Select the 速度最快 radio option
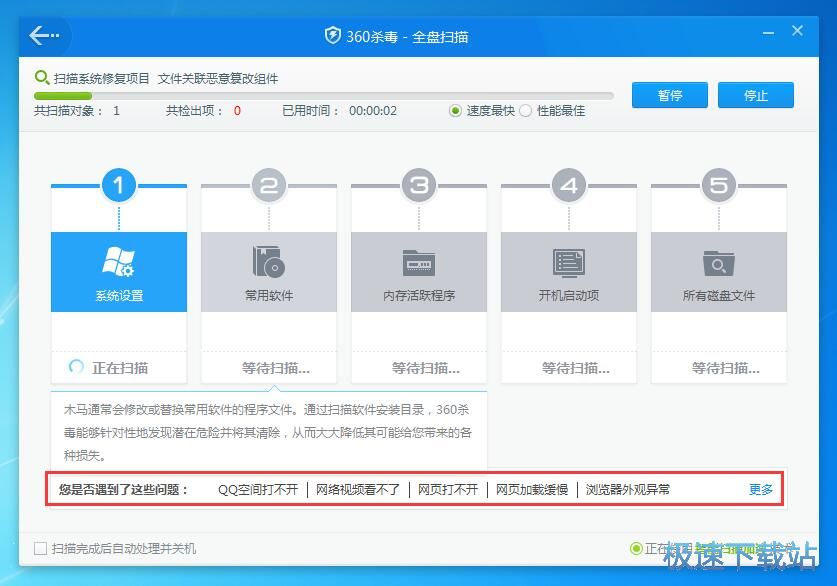This screenshot has width=837, height=586. pos(455,110)
